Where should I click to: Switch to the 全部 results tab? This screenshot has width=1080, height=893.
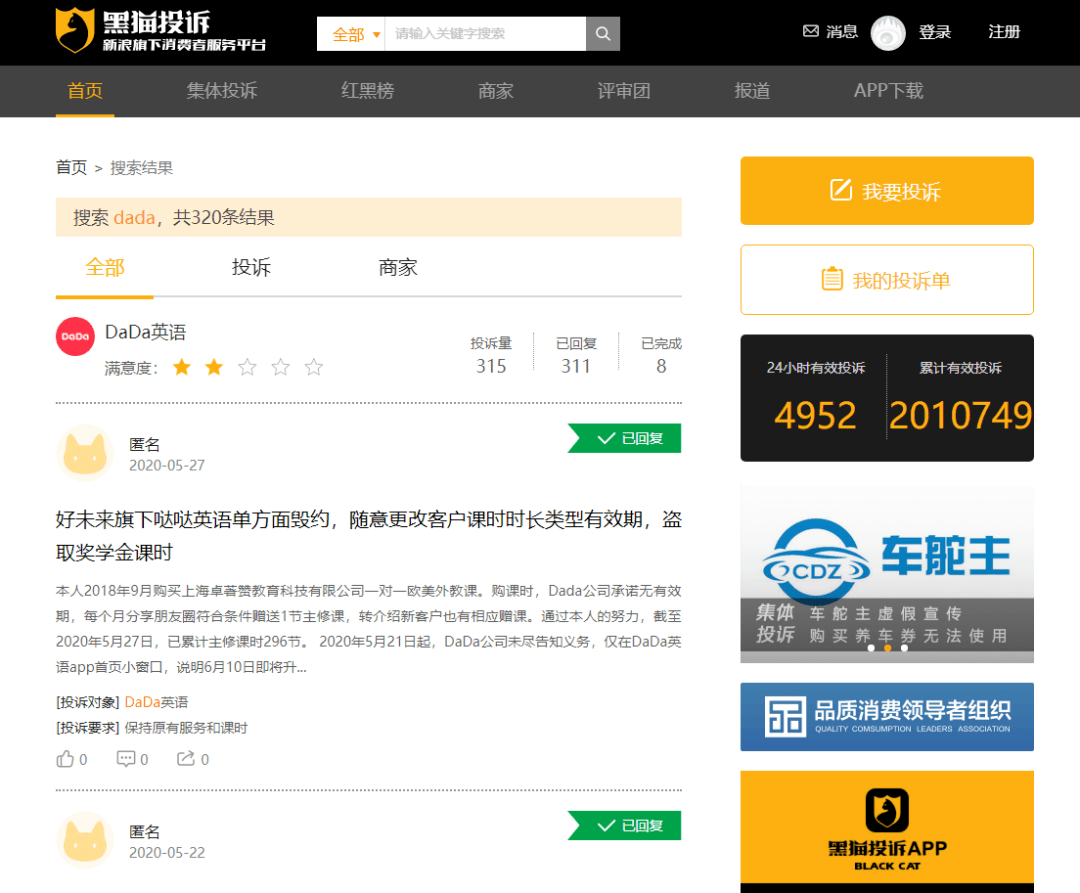tap(105, 267)
